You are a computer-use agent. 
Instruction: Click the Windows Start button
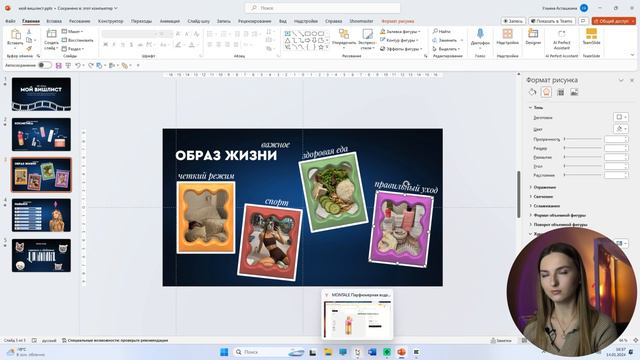224,352
